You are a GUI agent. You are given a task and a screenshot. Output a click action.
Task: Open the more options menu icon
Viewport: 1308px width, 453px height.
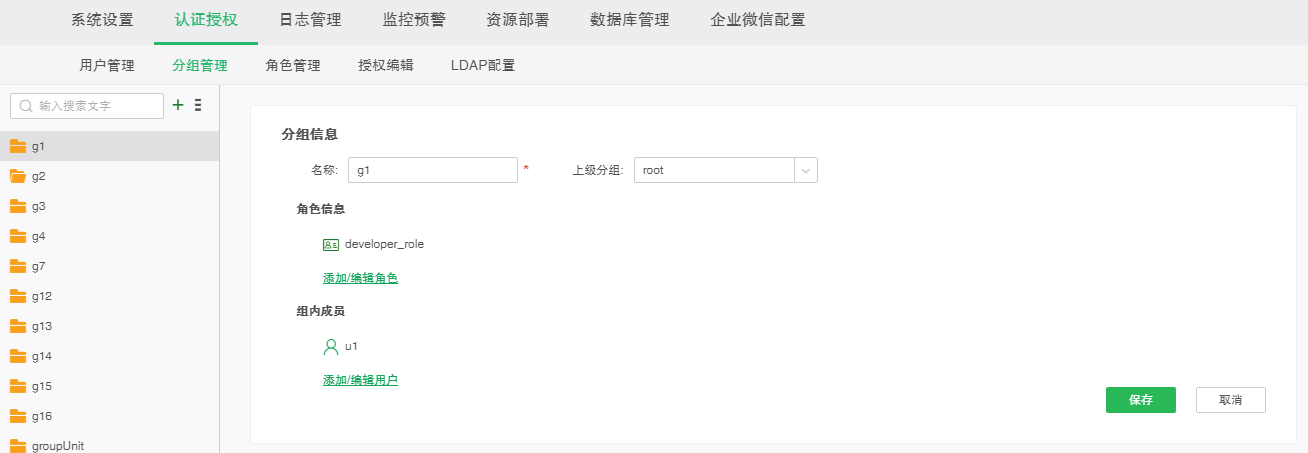point(198,105)
